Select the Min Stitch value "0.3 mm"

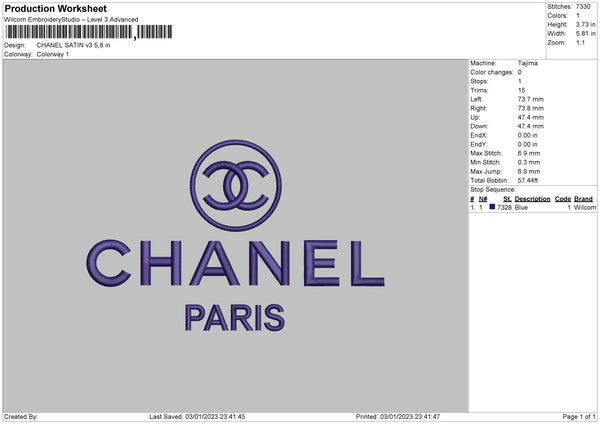(529, 162)
